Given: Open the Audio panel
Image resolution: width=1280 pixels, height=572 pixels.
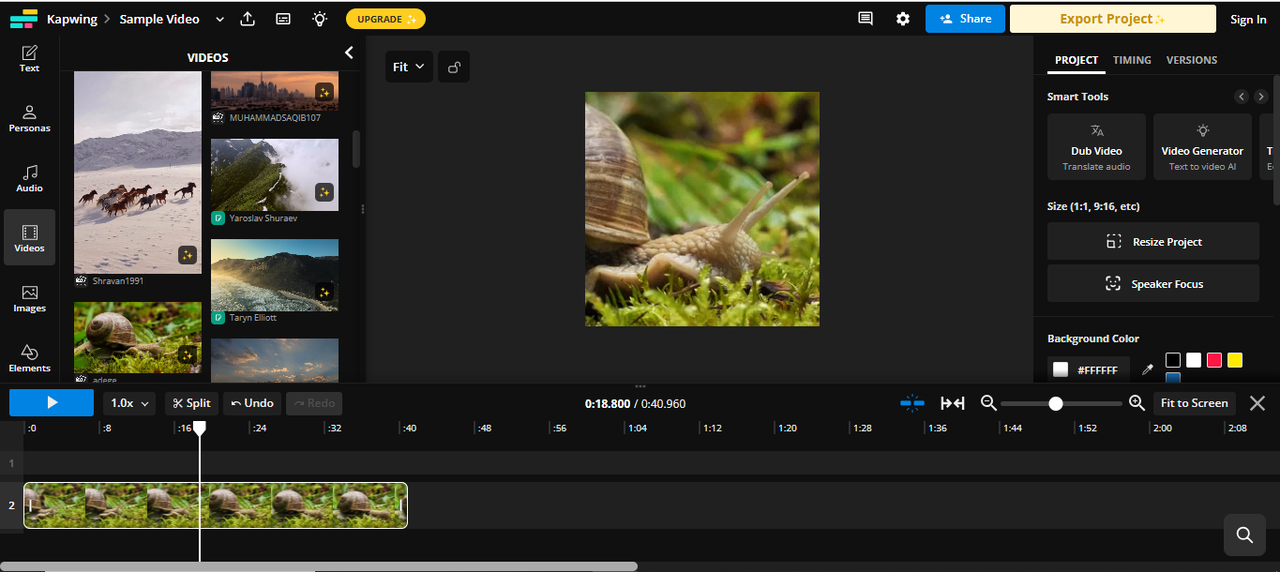Looking at the screenshot, I should pyautogui.click(x=29, y=179).
